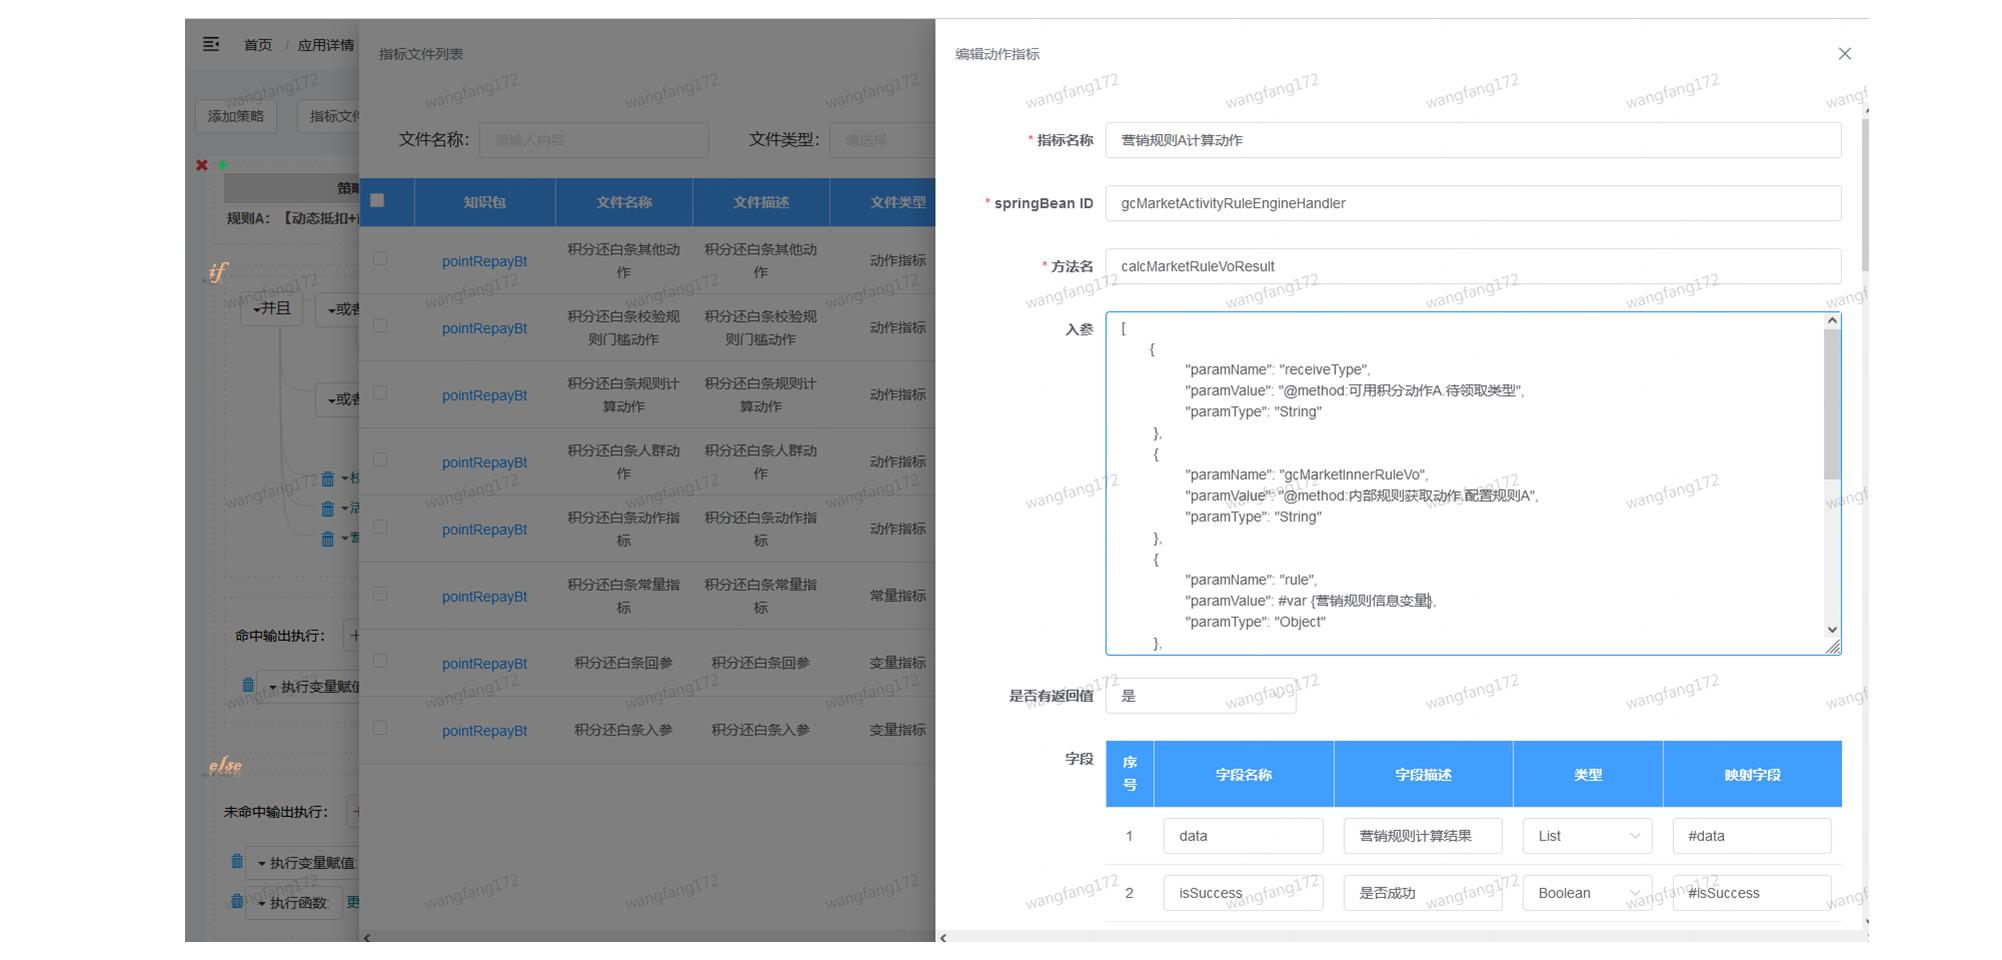Click the 指标文件 button

pyautogui.click(x=329, y=116)
